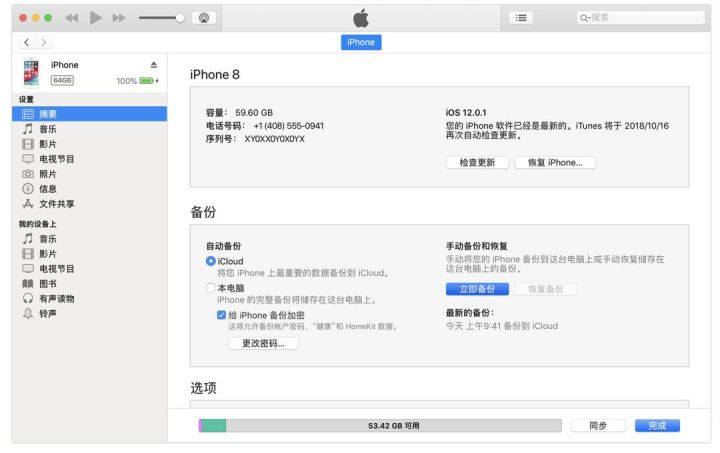Toggle 给 iPhone 备份加密 checkbox

[221, 315]
